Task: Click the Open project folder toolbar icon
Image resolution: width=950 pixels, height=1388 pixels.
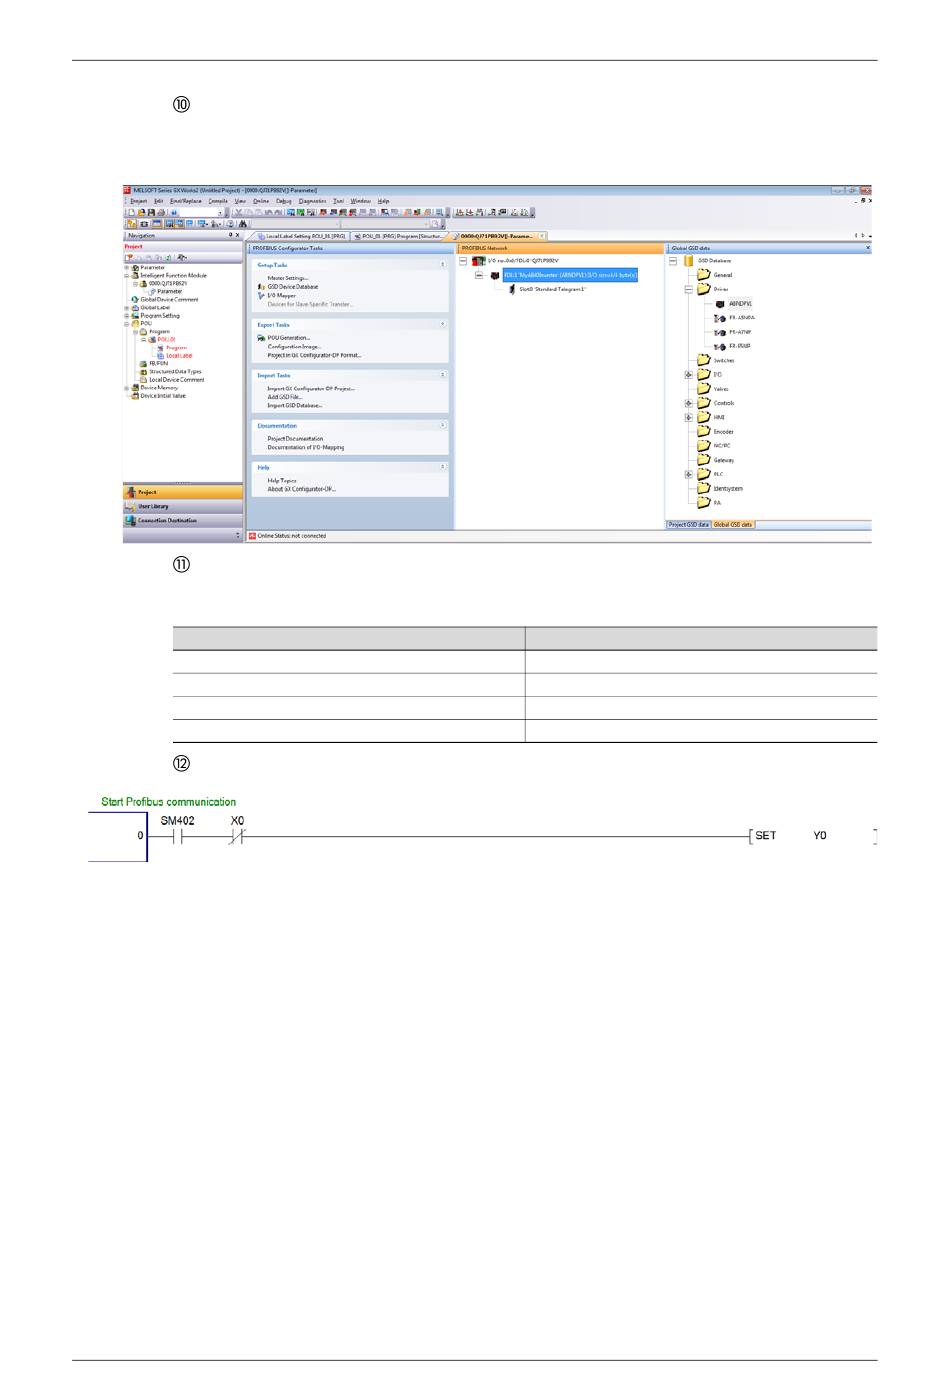Action: coord(140,212)
